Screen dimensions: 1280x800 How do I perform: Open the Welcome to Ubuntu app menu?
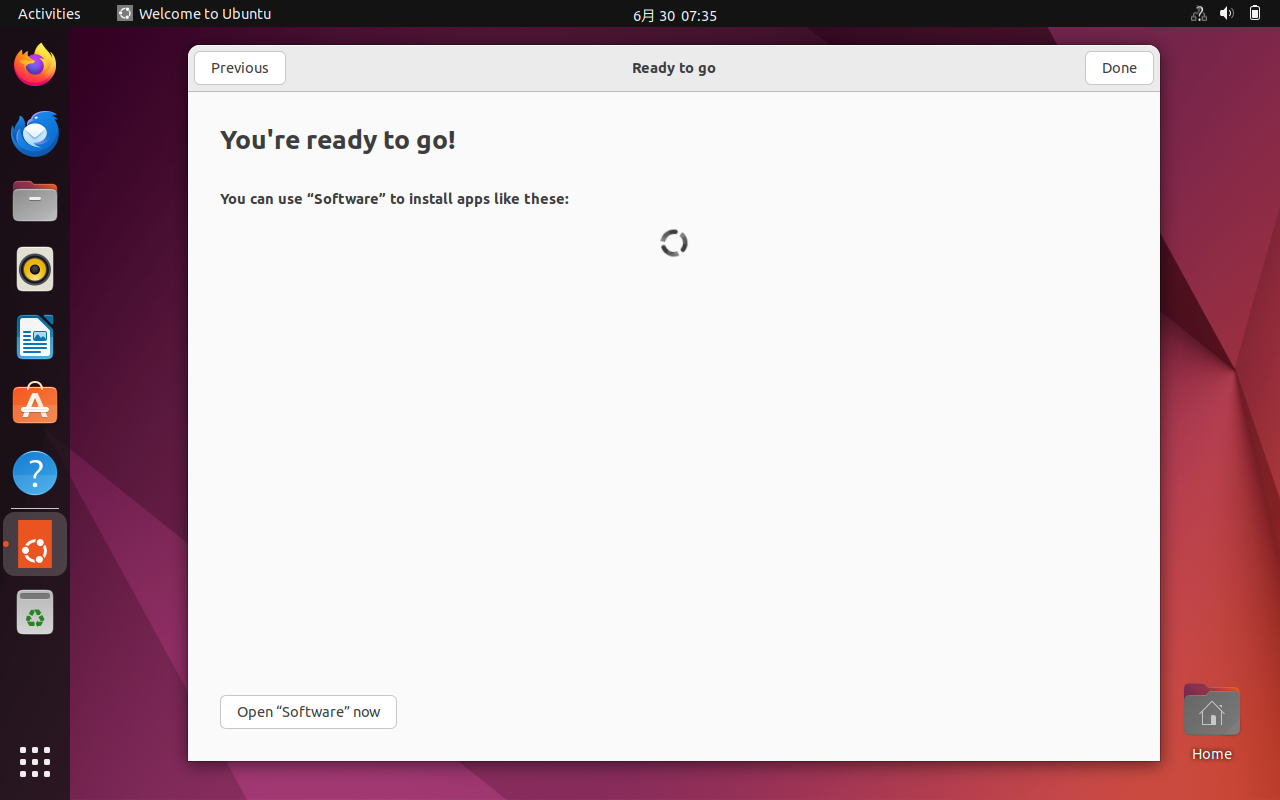click(x=195, y=14)
